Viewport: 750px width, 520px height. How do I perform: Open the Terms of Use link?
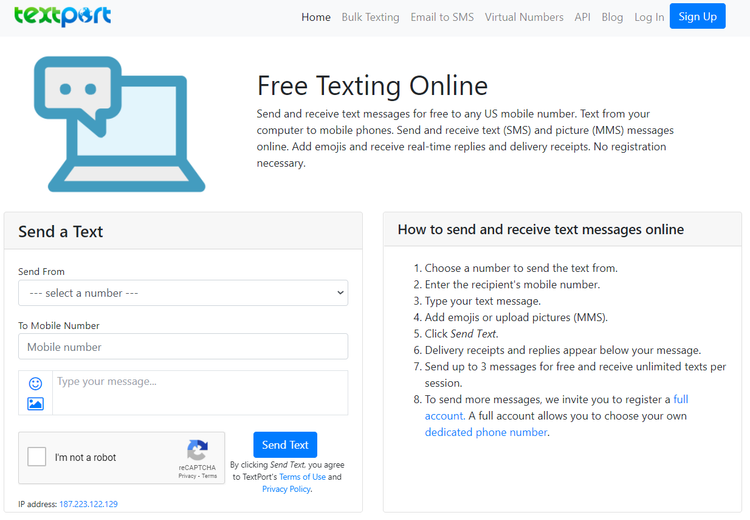click(x=302, y=477)
